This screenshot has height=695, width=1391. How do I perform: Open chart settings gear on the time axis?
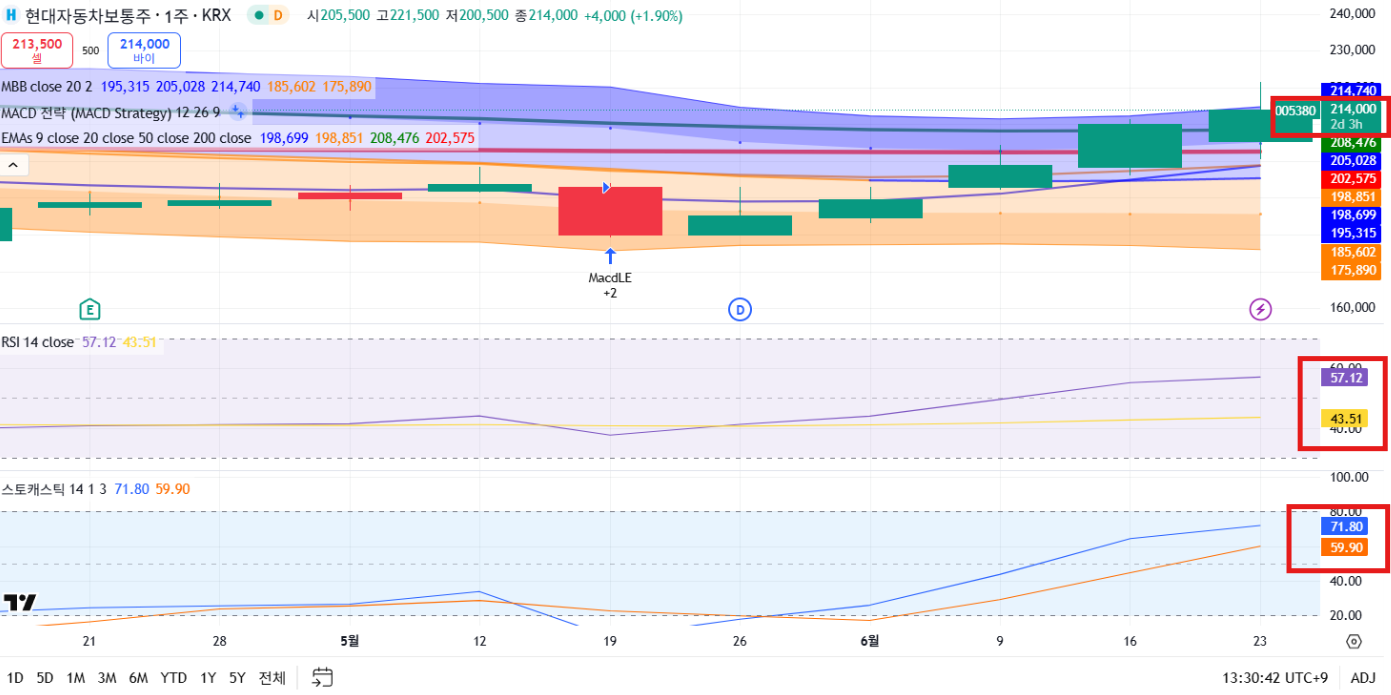(1354, 642)
